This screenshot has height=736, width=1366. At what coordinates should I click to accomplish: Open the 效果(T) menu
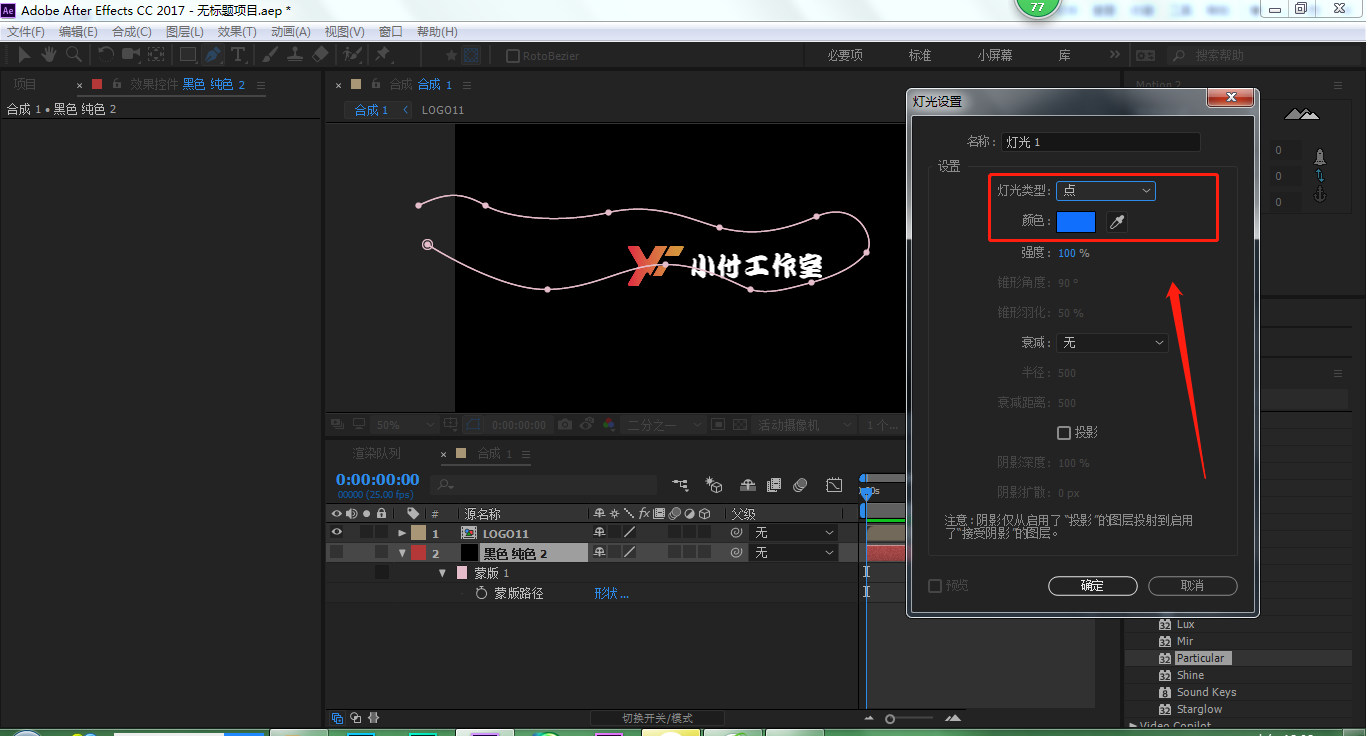pyautogui.click(x=237, y=32)
